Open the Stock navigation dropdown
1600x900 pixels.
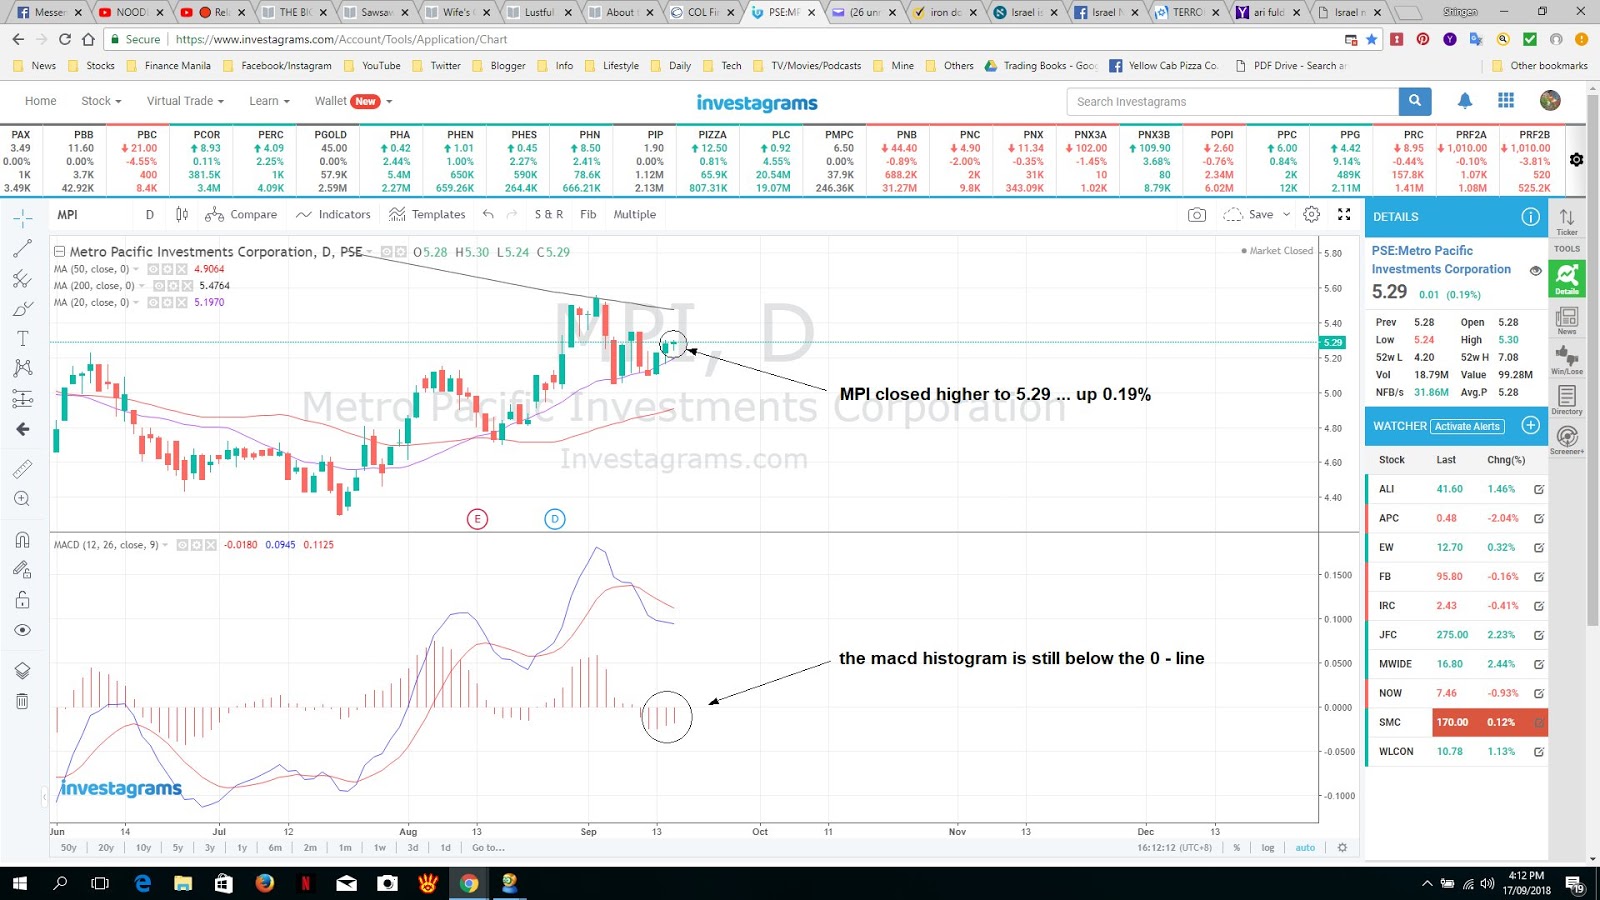[x=101, y=101]
